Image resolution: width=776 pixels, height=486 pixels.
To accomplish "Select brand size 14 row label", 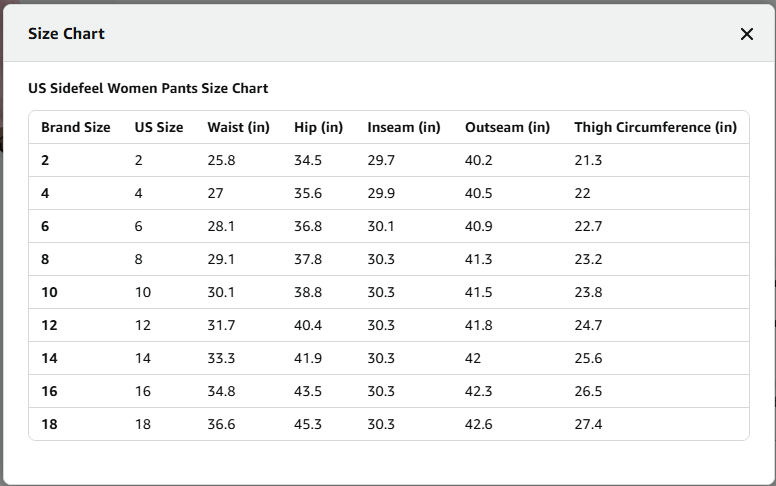I will coord(49,358).
